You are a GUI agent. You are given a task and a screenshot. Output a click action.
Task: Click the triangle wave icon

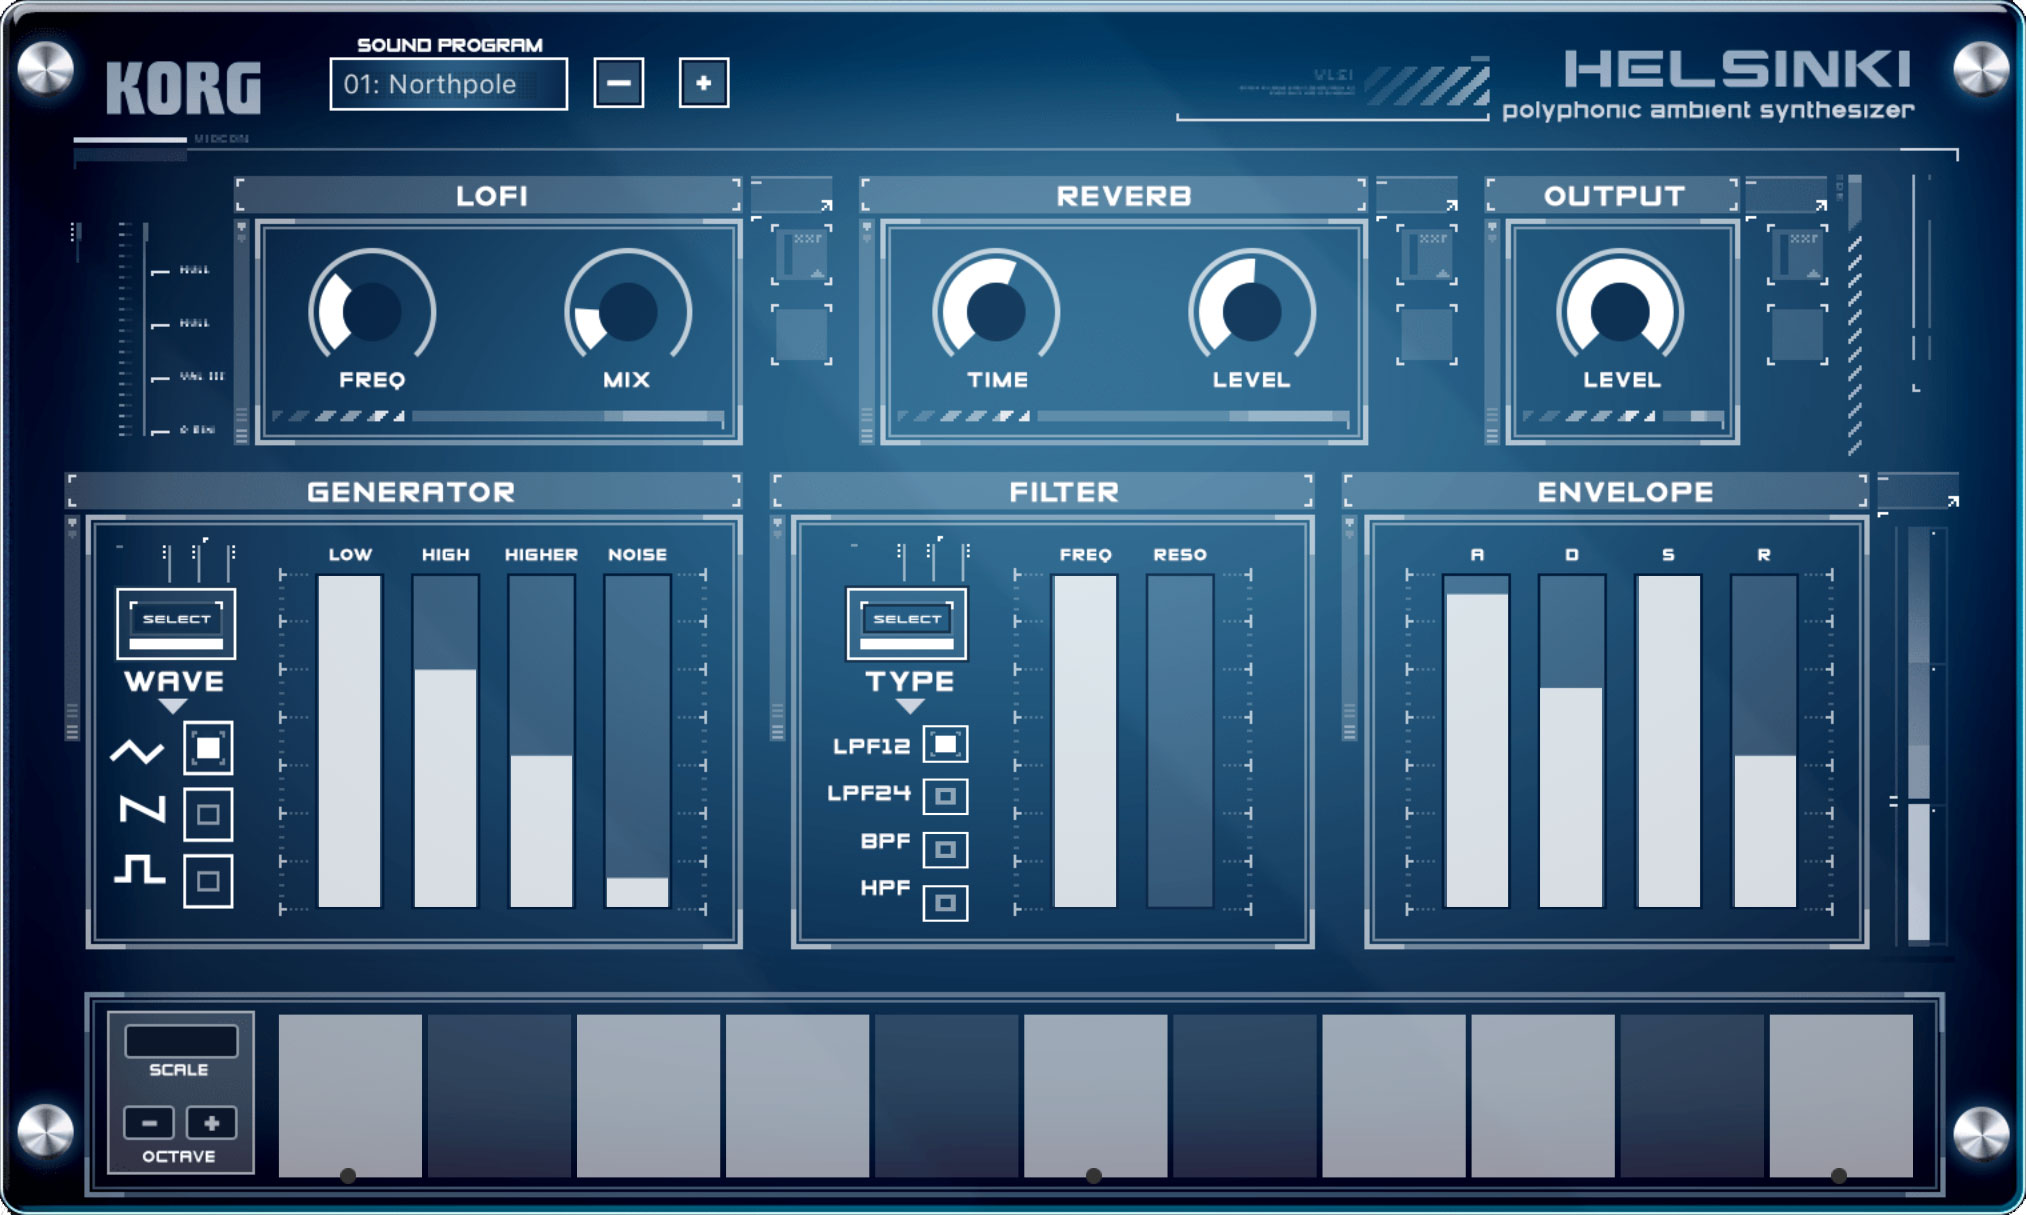(x=137, y=750)
